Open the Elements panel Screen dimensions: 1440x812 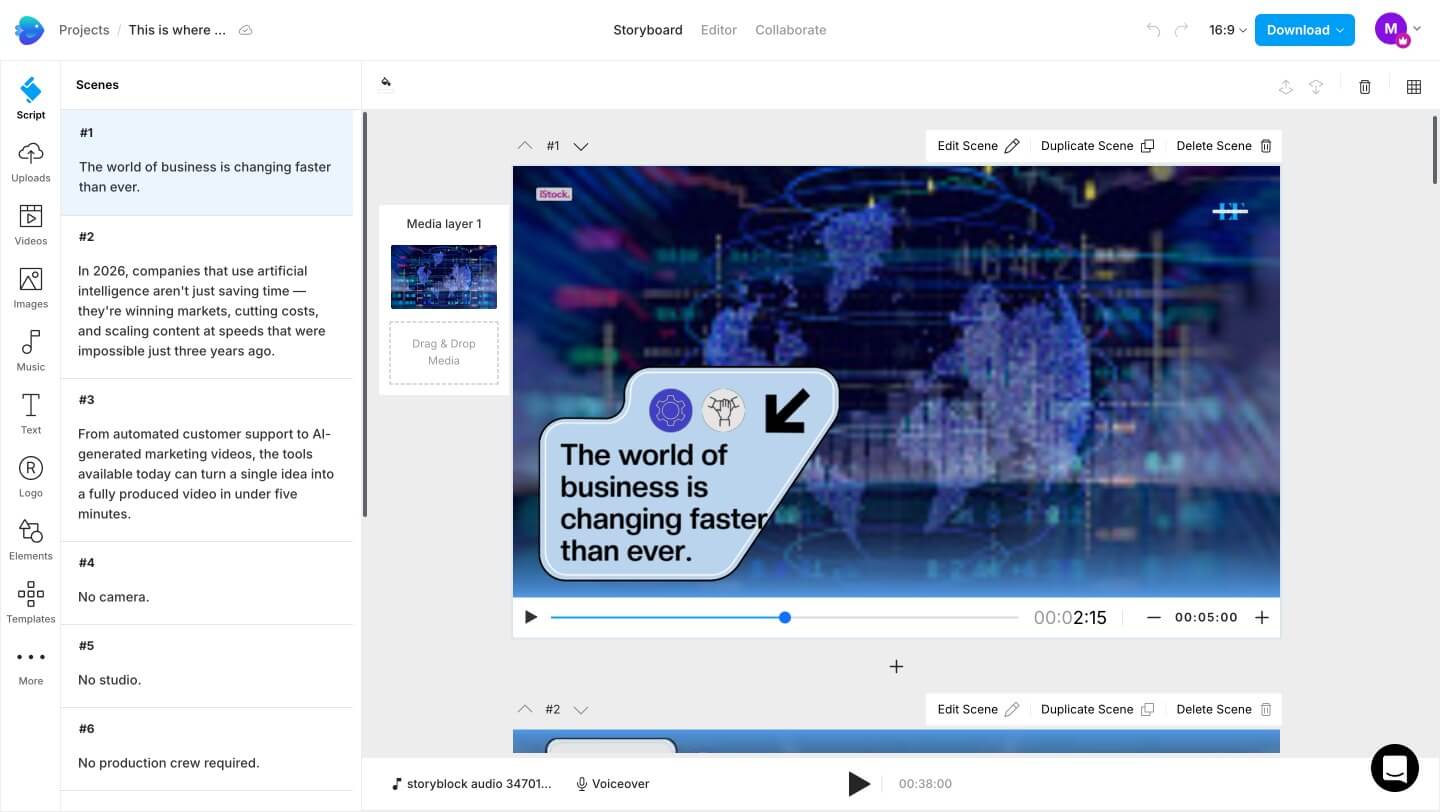(31, 540)
